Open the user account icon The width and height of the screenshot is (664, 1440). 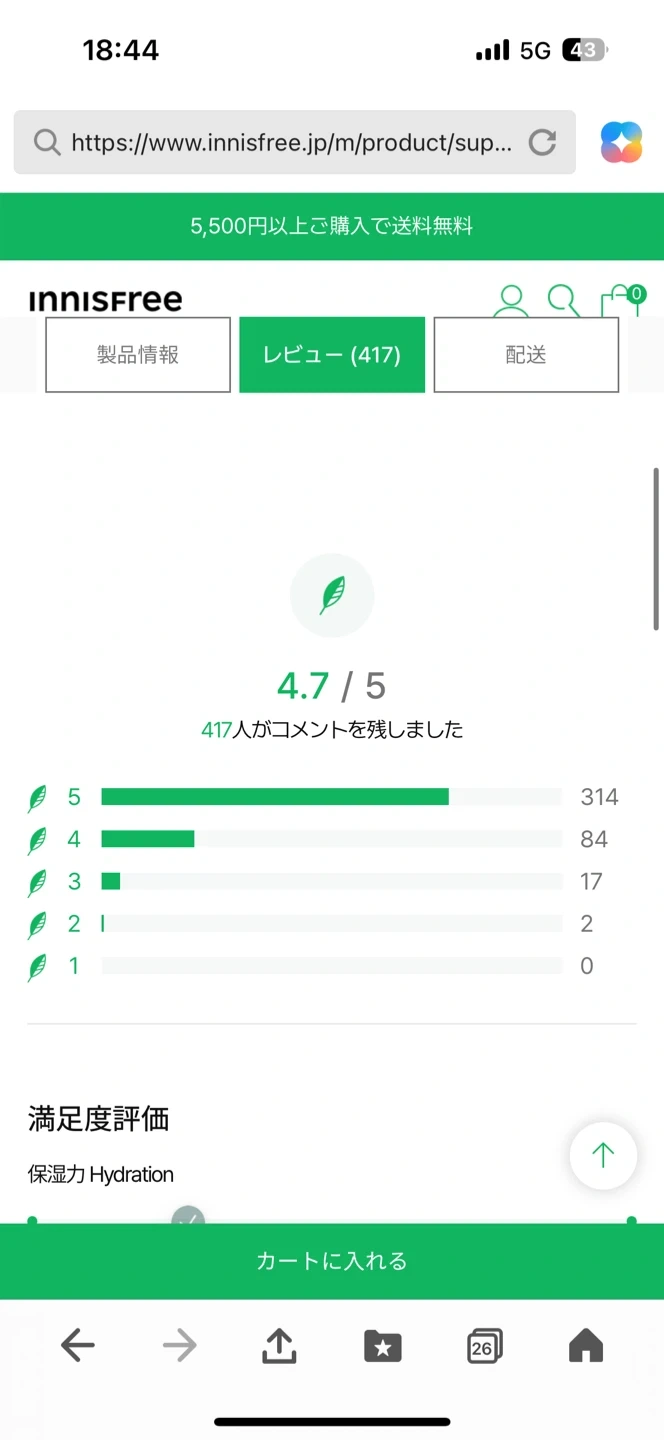(x=512, y=299)
